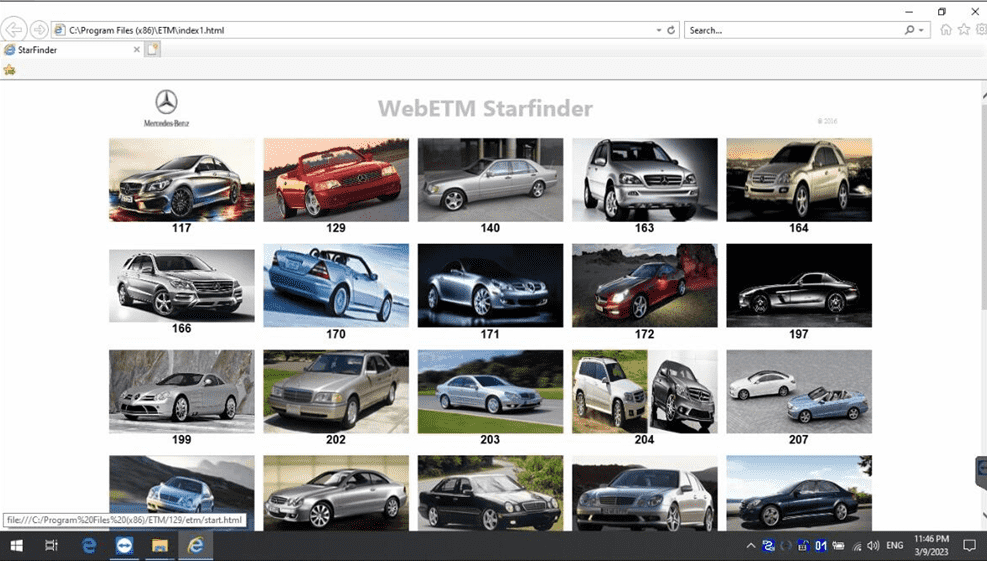Open the model 171 roadster thumbnail
The image size is (987, 561).
click(490, 285)
